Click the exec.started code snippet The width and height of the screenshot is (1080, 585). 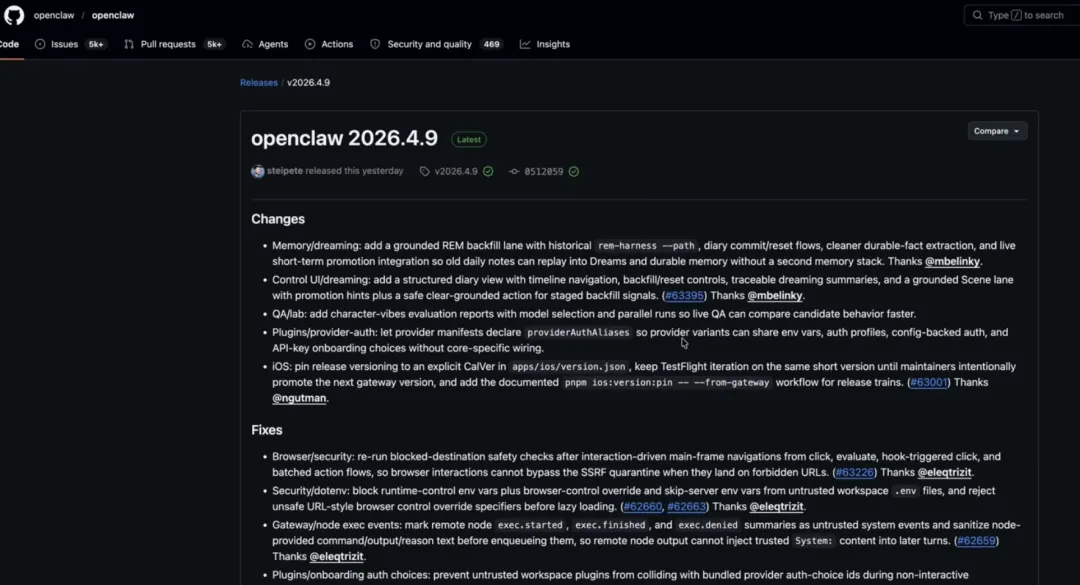tap(530, 525)
